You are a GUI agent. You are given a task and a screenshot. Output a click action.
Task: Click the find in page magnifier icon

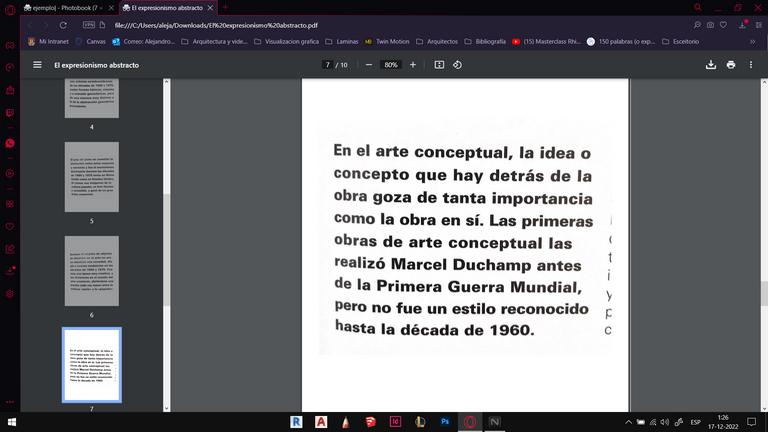[697, 25]
